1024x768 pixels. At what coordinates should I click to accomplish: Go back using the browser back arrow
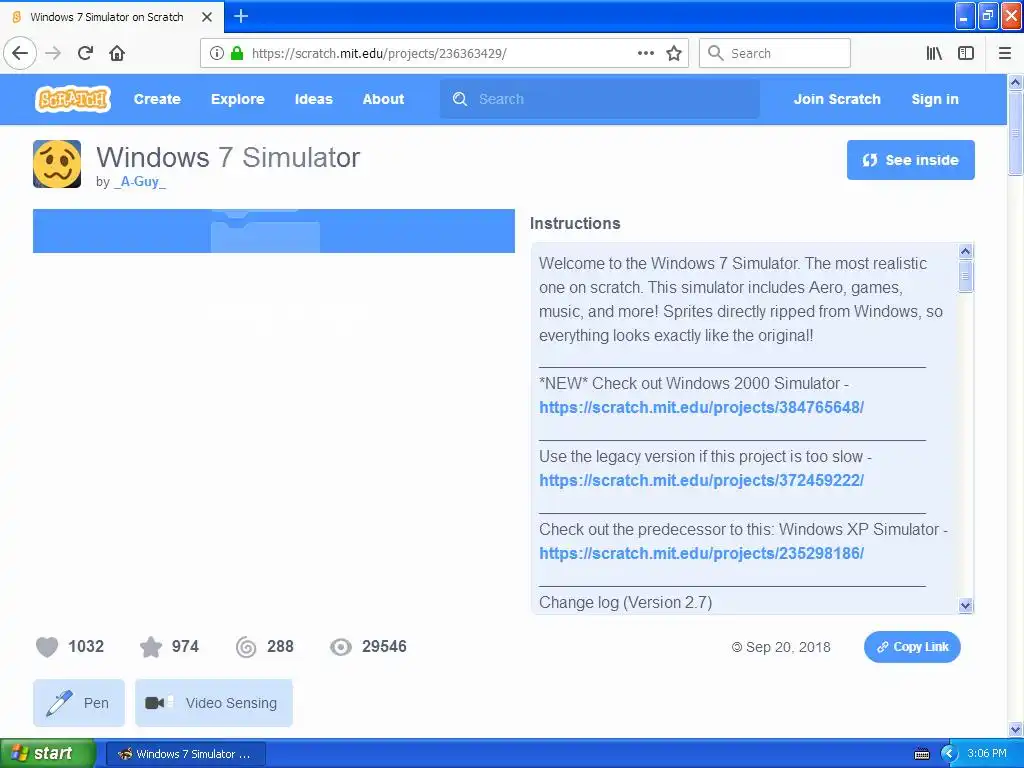(x=20, y=53)
